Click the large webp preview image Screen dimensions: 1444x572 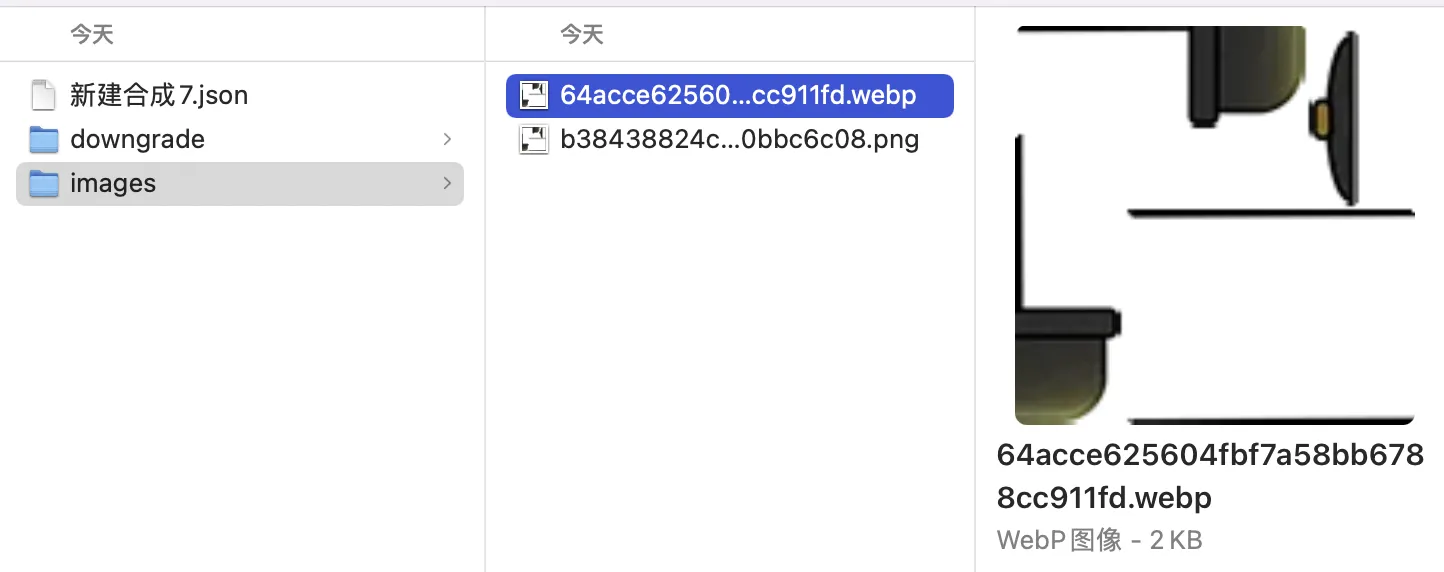pyautogui.click(x=1215, y=225)
